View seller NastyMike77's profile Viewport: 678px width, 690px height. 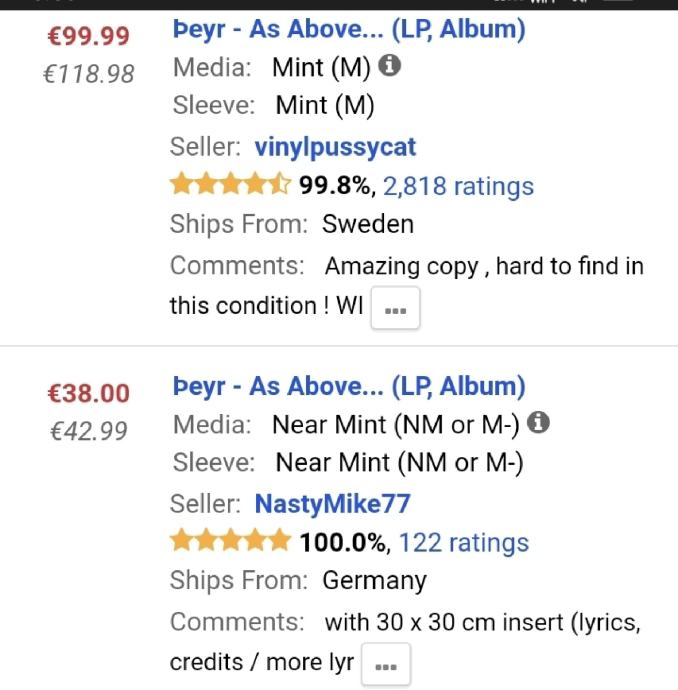click(x=332, y=503)
